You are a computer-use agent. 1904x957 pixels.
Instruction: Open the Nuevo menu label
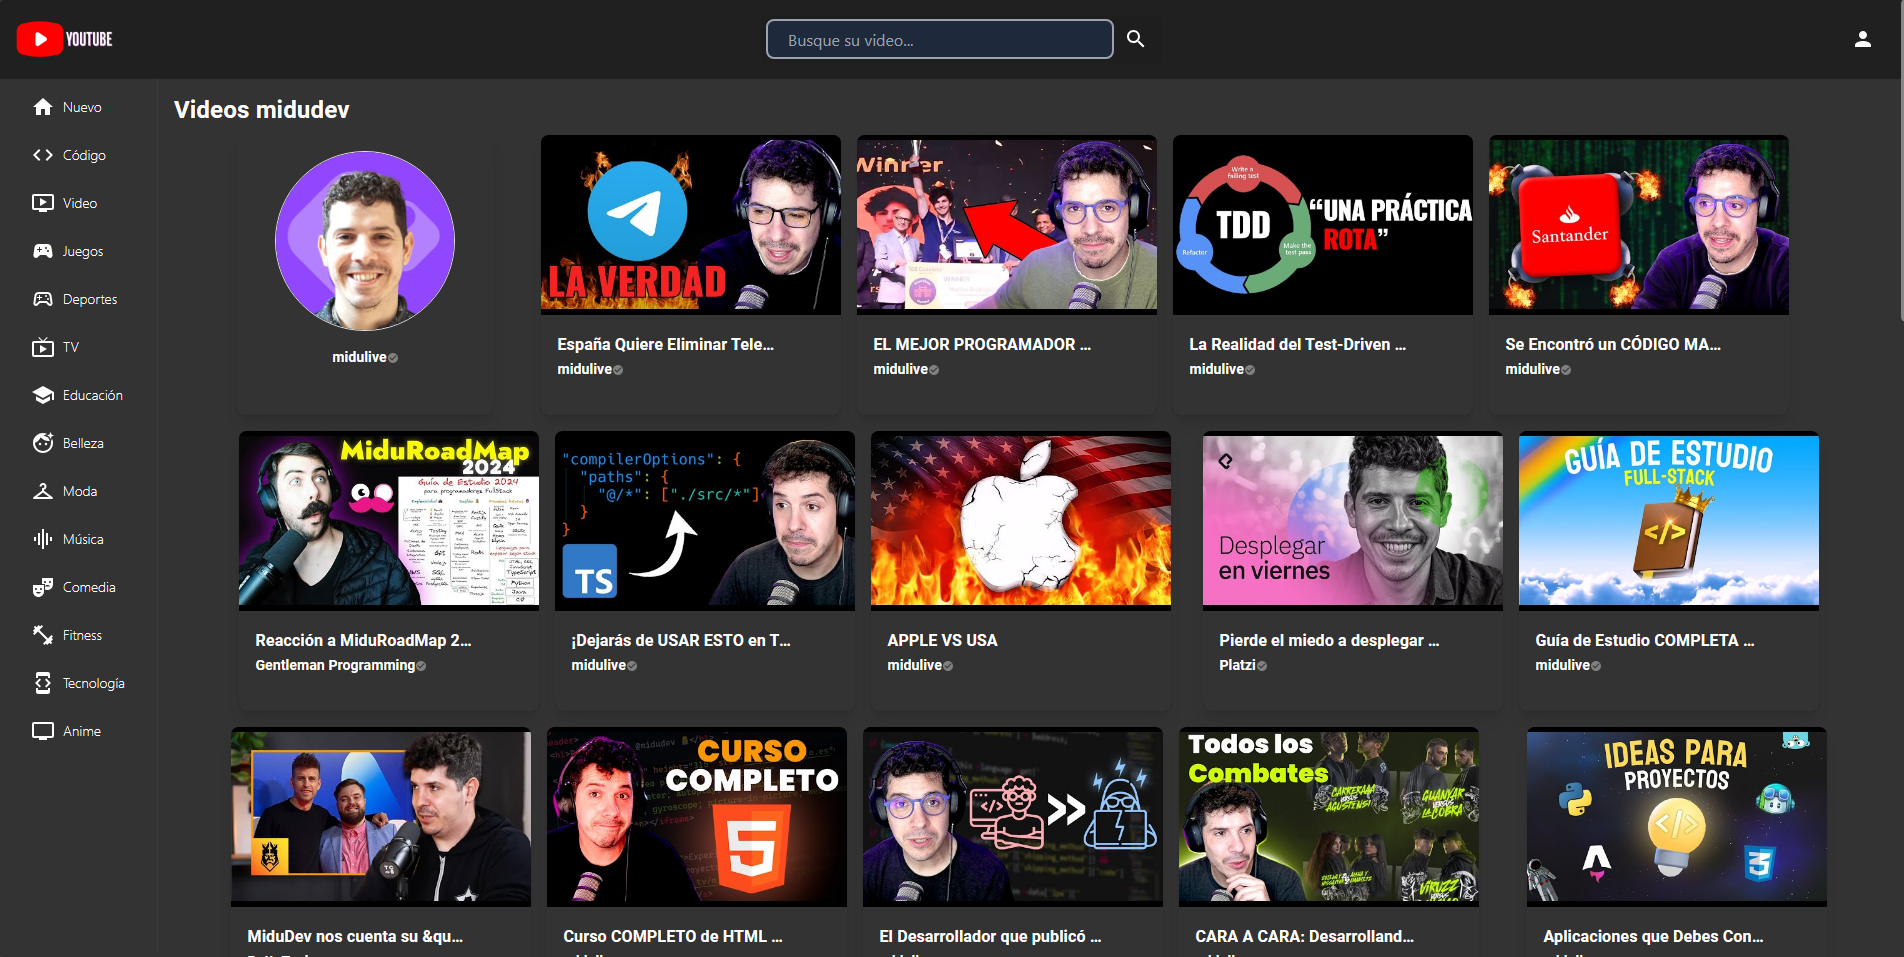click(x=82, y=107)
